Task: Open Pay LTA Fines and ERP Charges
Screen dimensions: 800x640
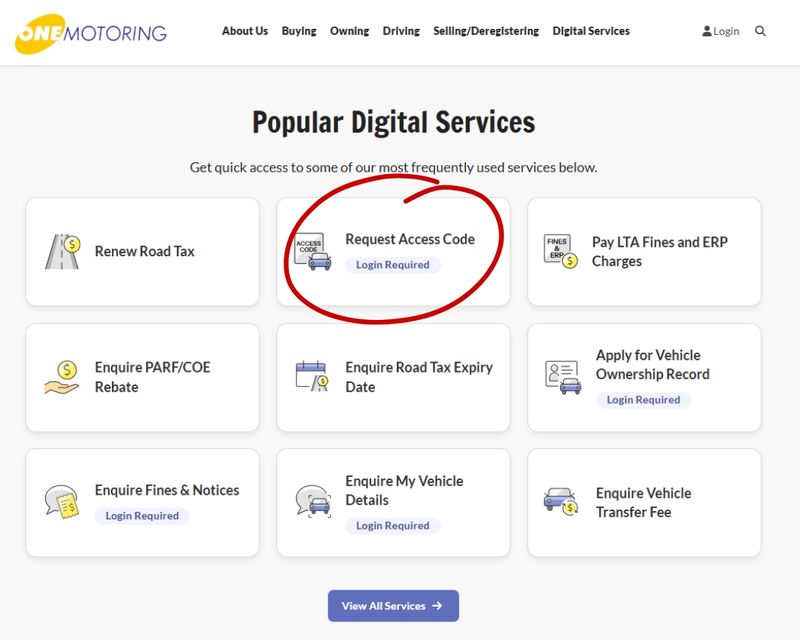Action: point(644,252)
